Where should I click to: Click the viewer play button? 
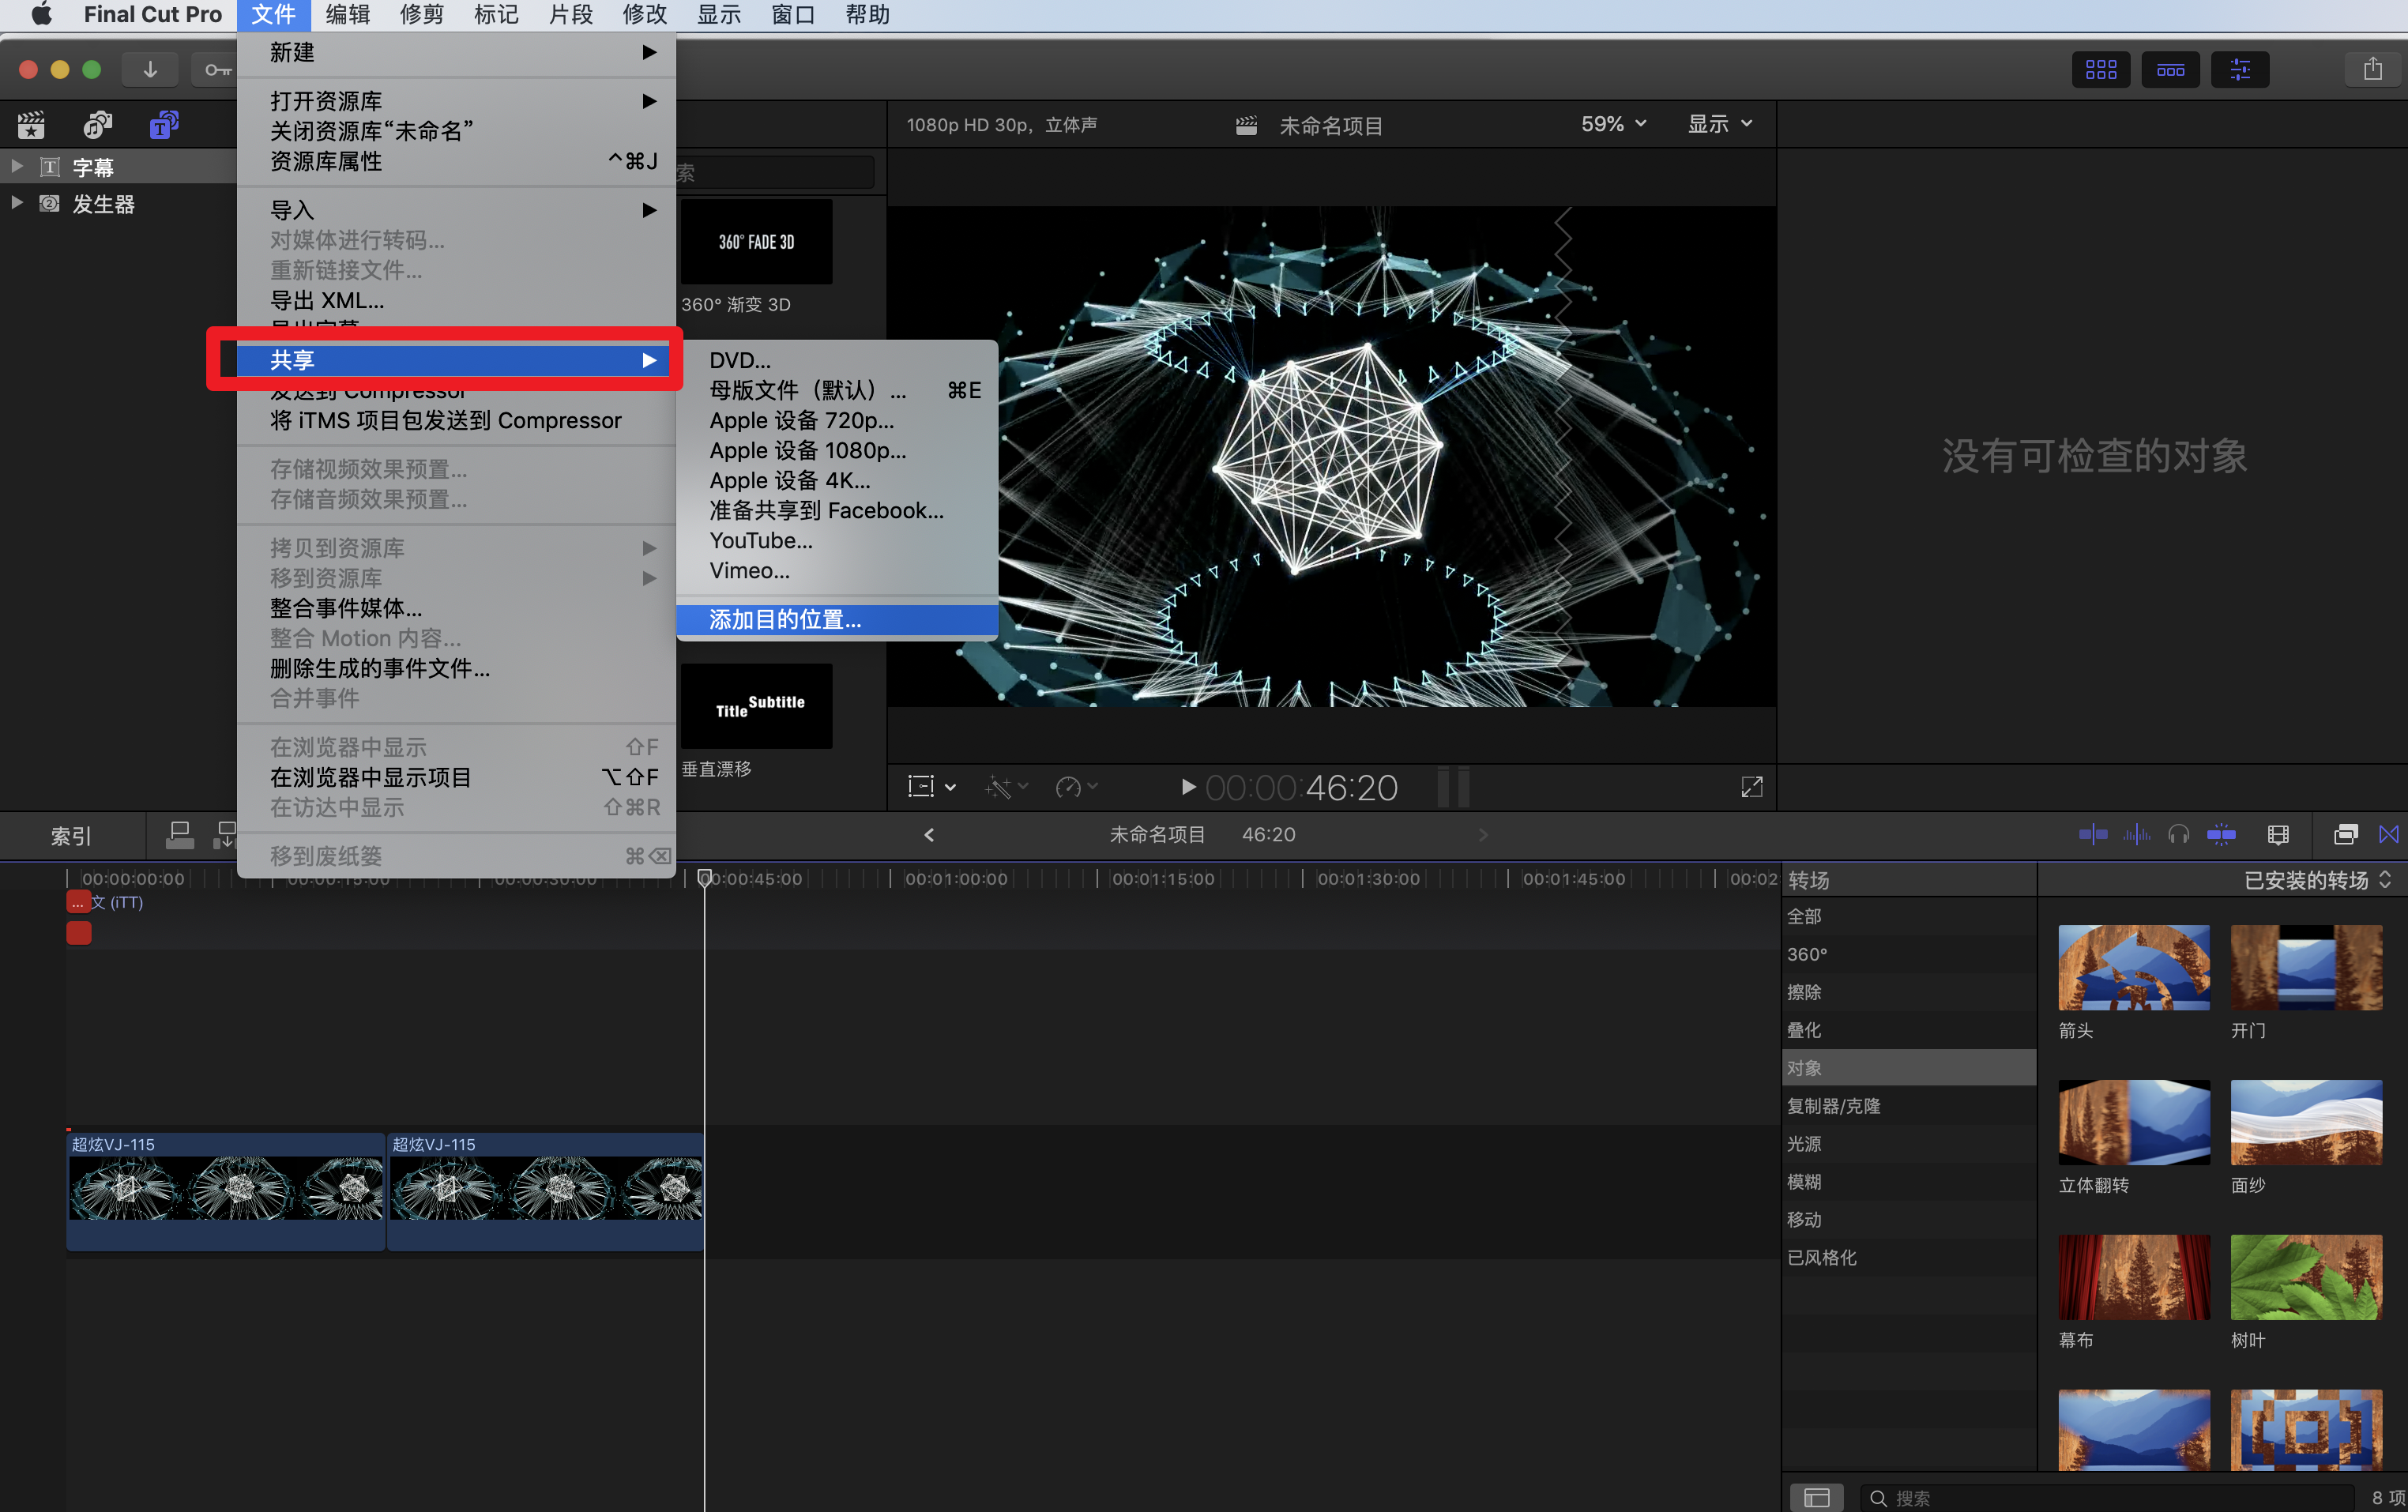(x=1188, y=787)
